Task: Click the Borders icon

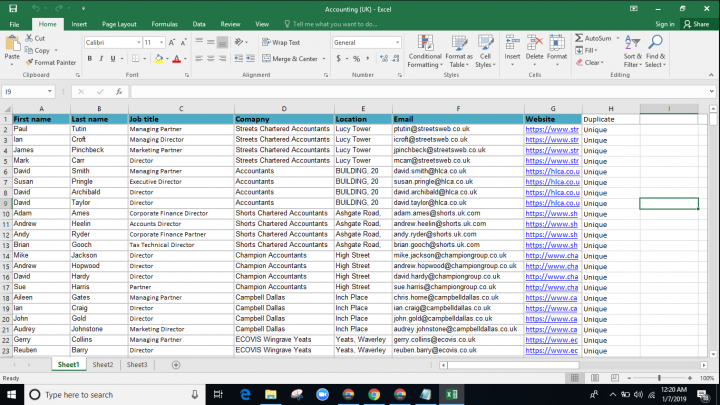Action: (x=135, y=59)
